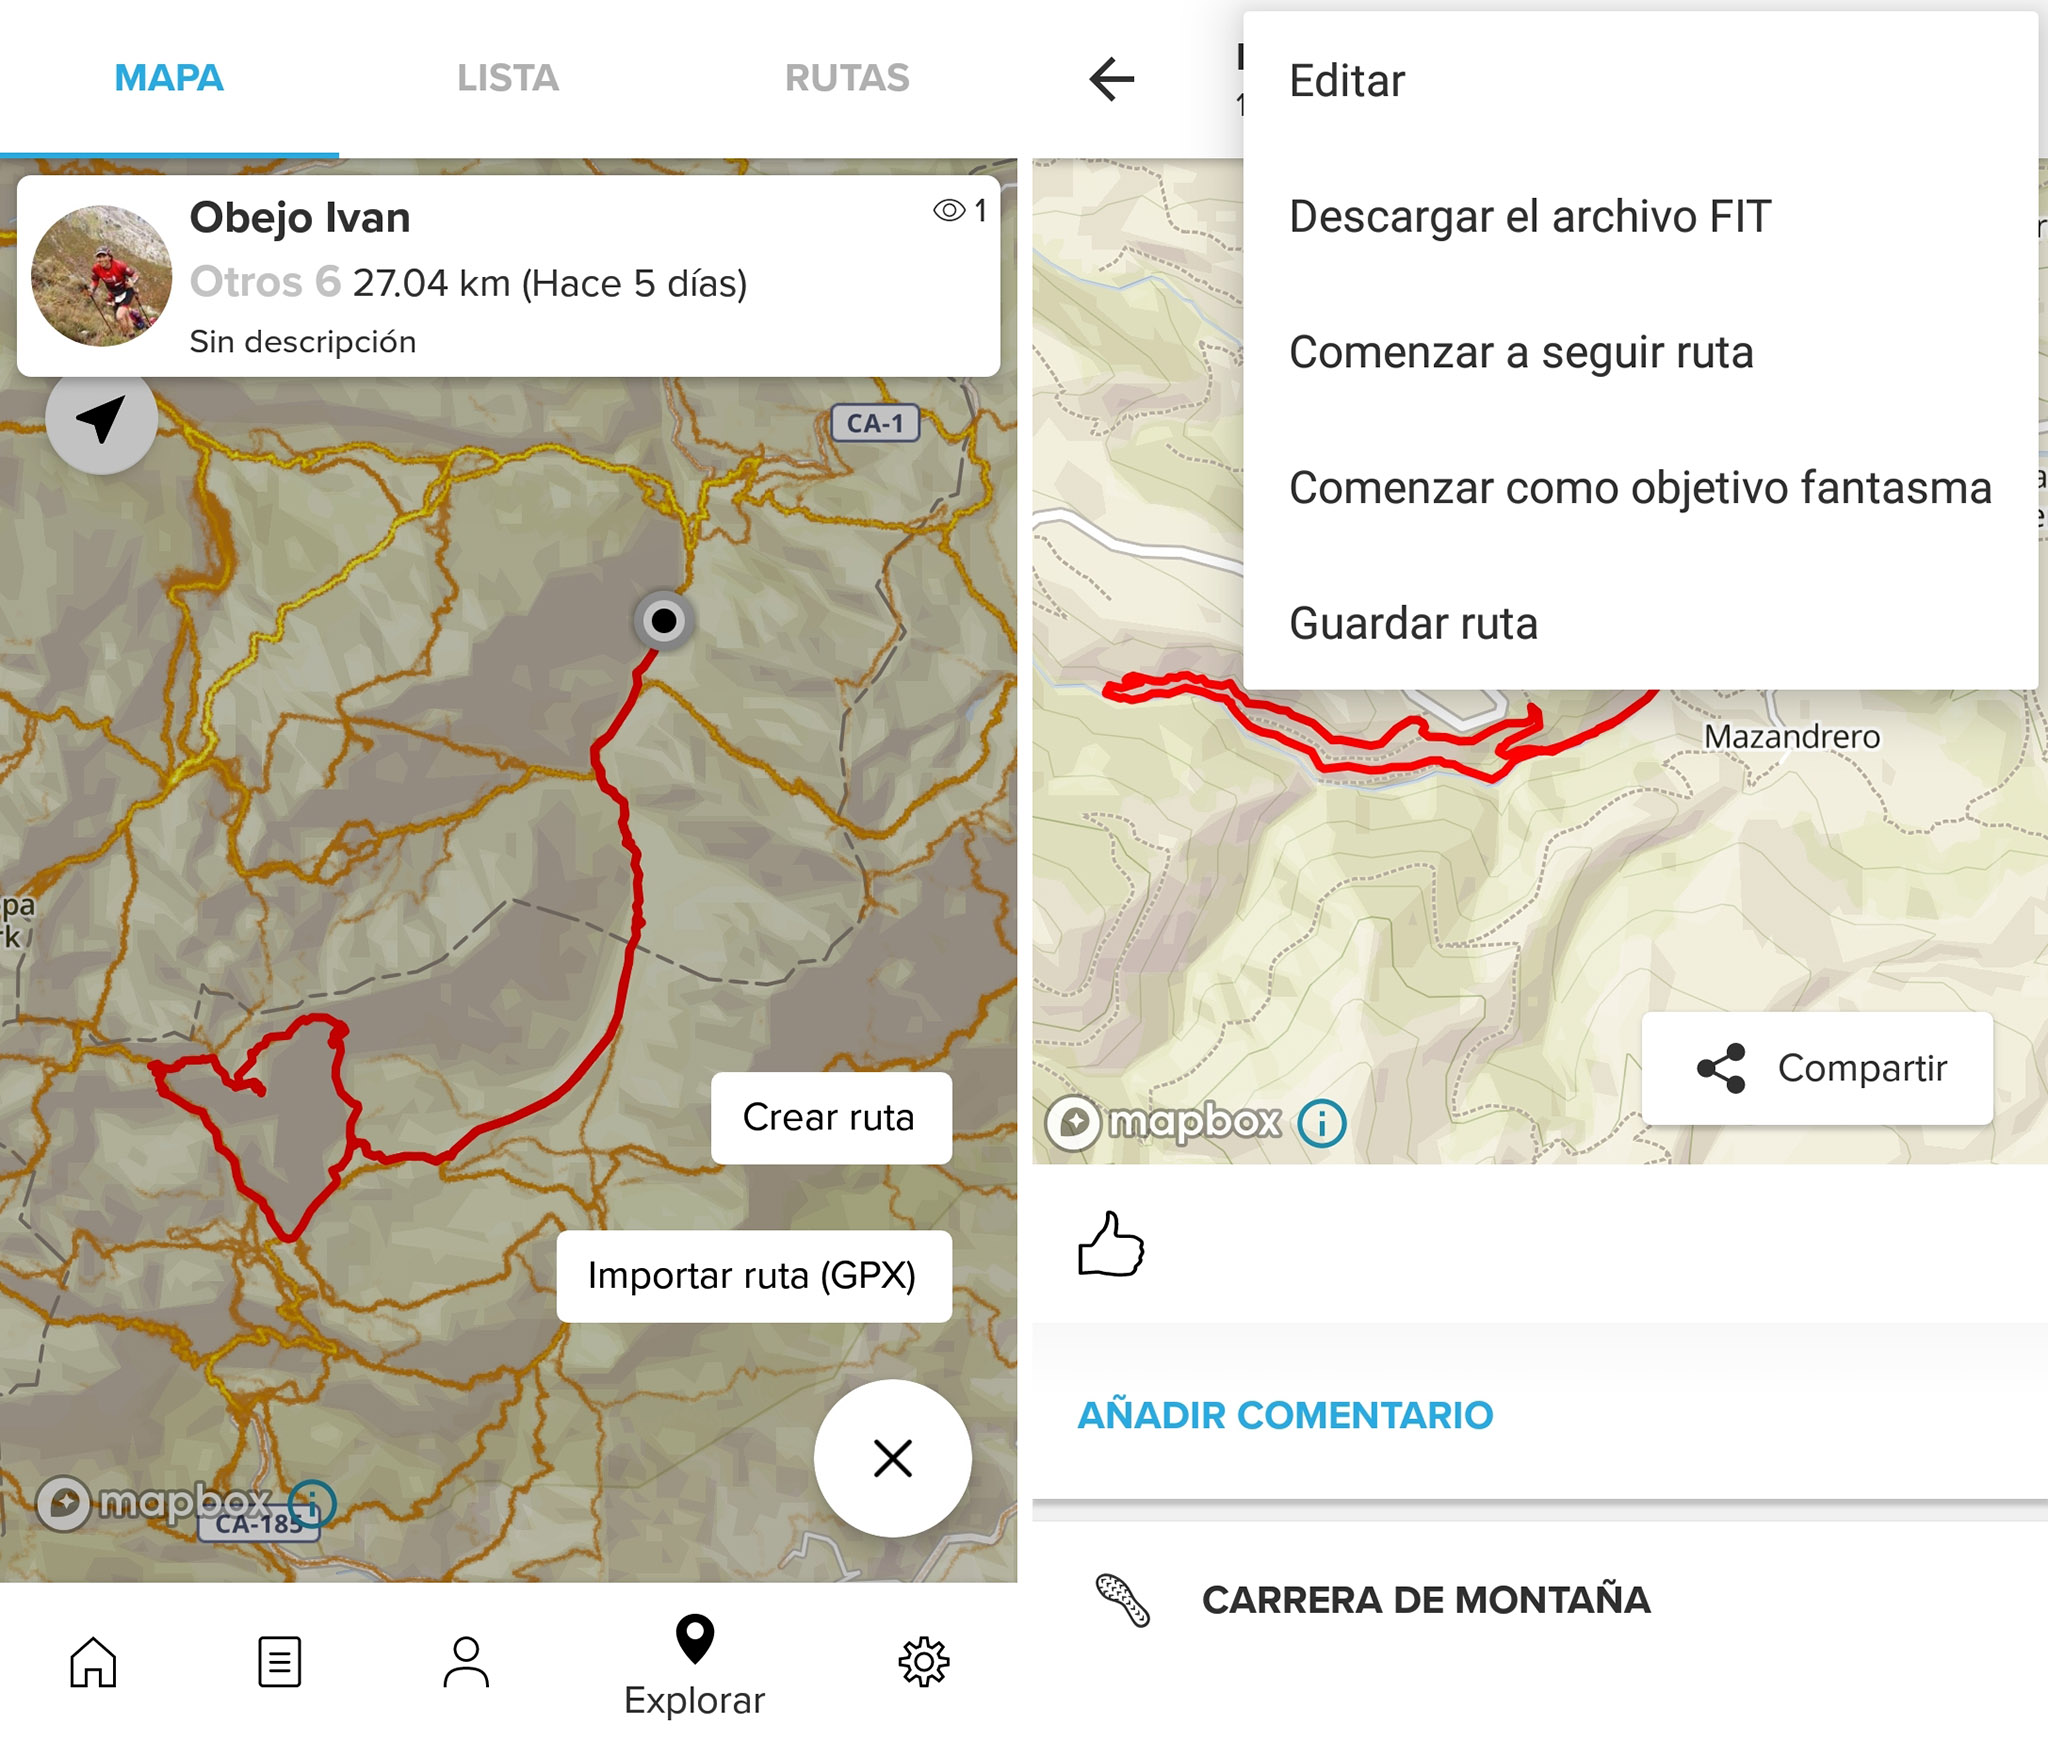Screen dimensions: 2048x1741
Task: Switch to the LISTA tab
Action: (508, 78)
